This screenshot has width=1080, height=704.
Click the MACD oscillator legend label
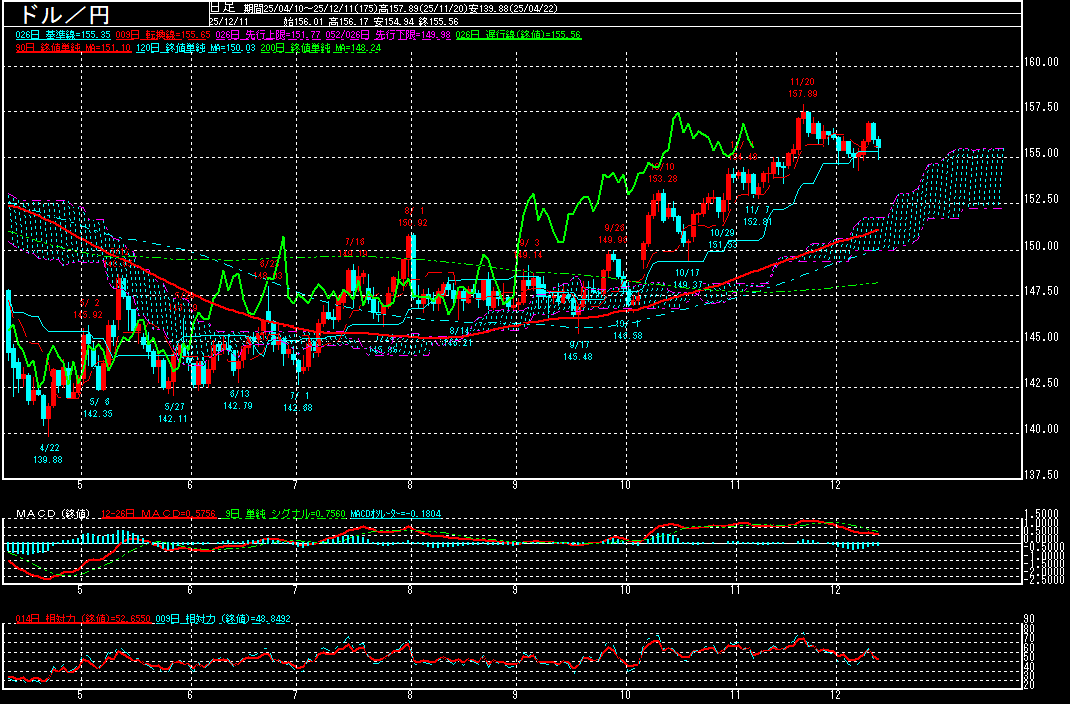[x=395, y=513]
